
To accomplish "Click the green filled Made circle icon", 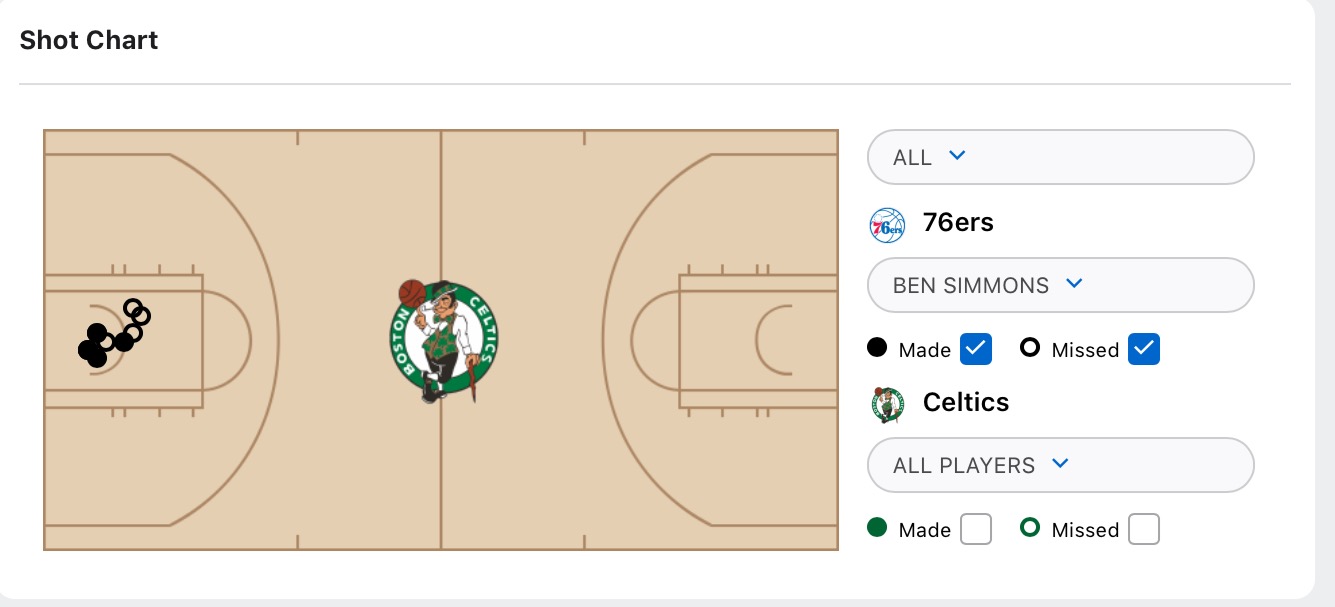I will pyautogui.click(x=877, y=528).
